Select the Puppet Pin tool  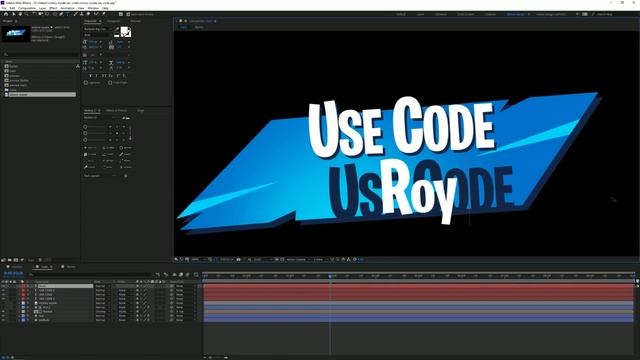coord(104,14)
